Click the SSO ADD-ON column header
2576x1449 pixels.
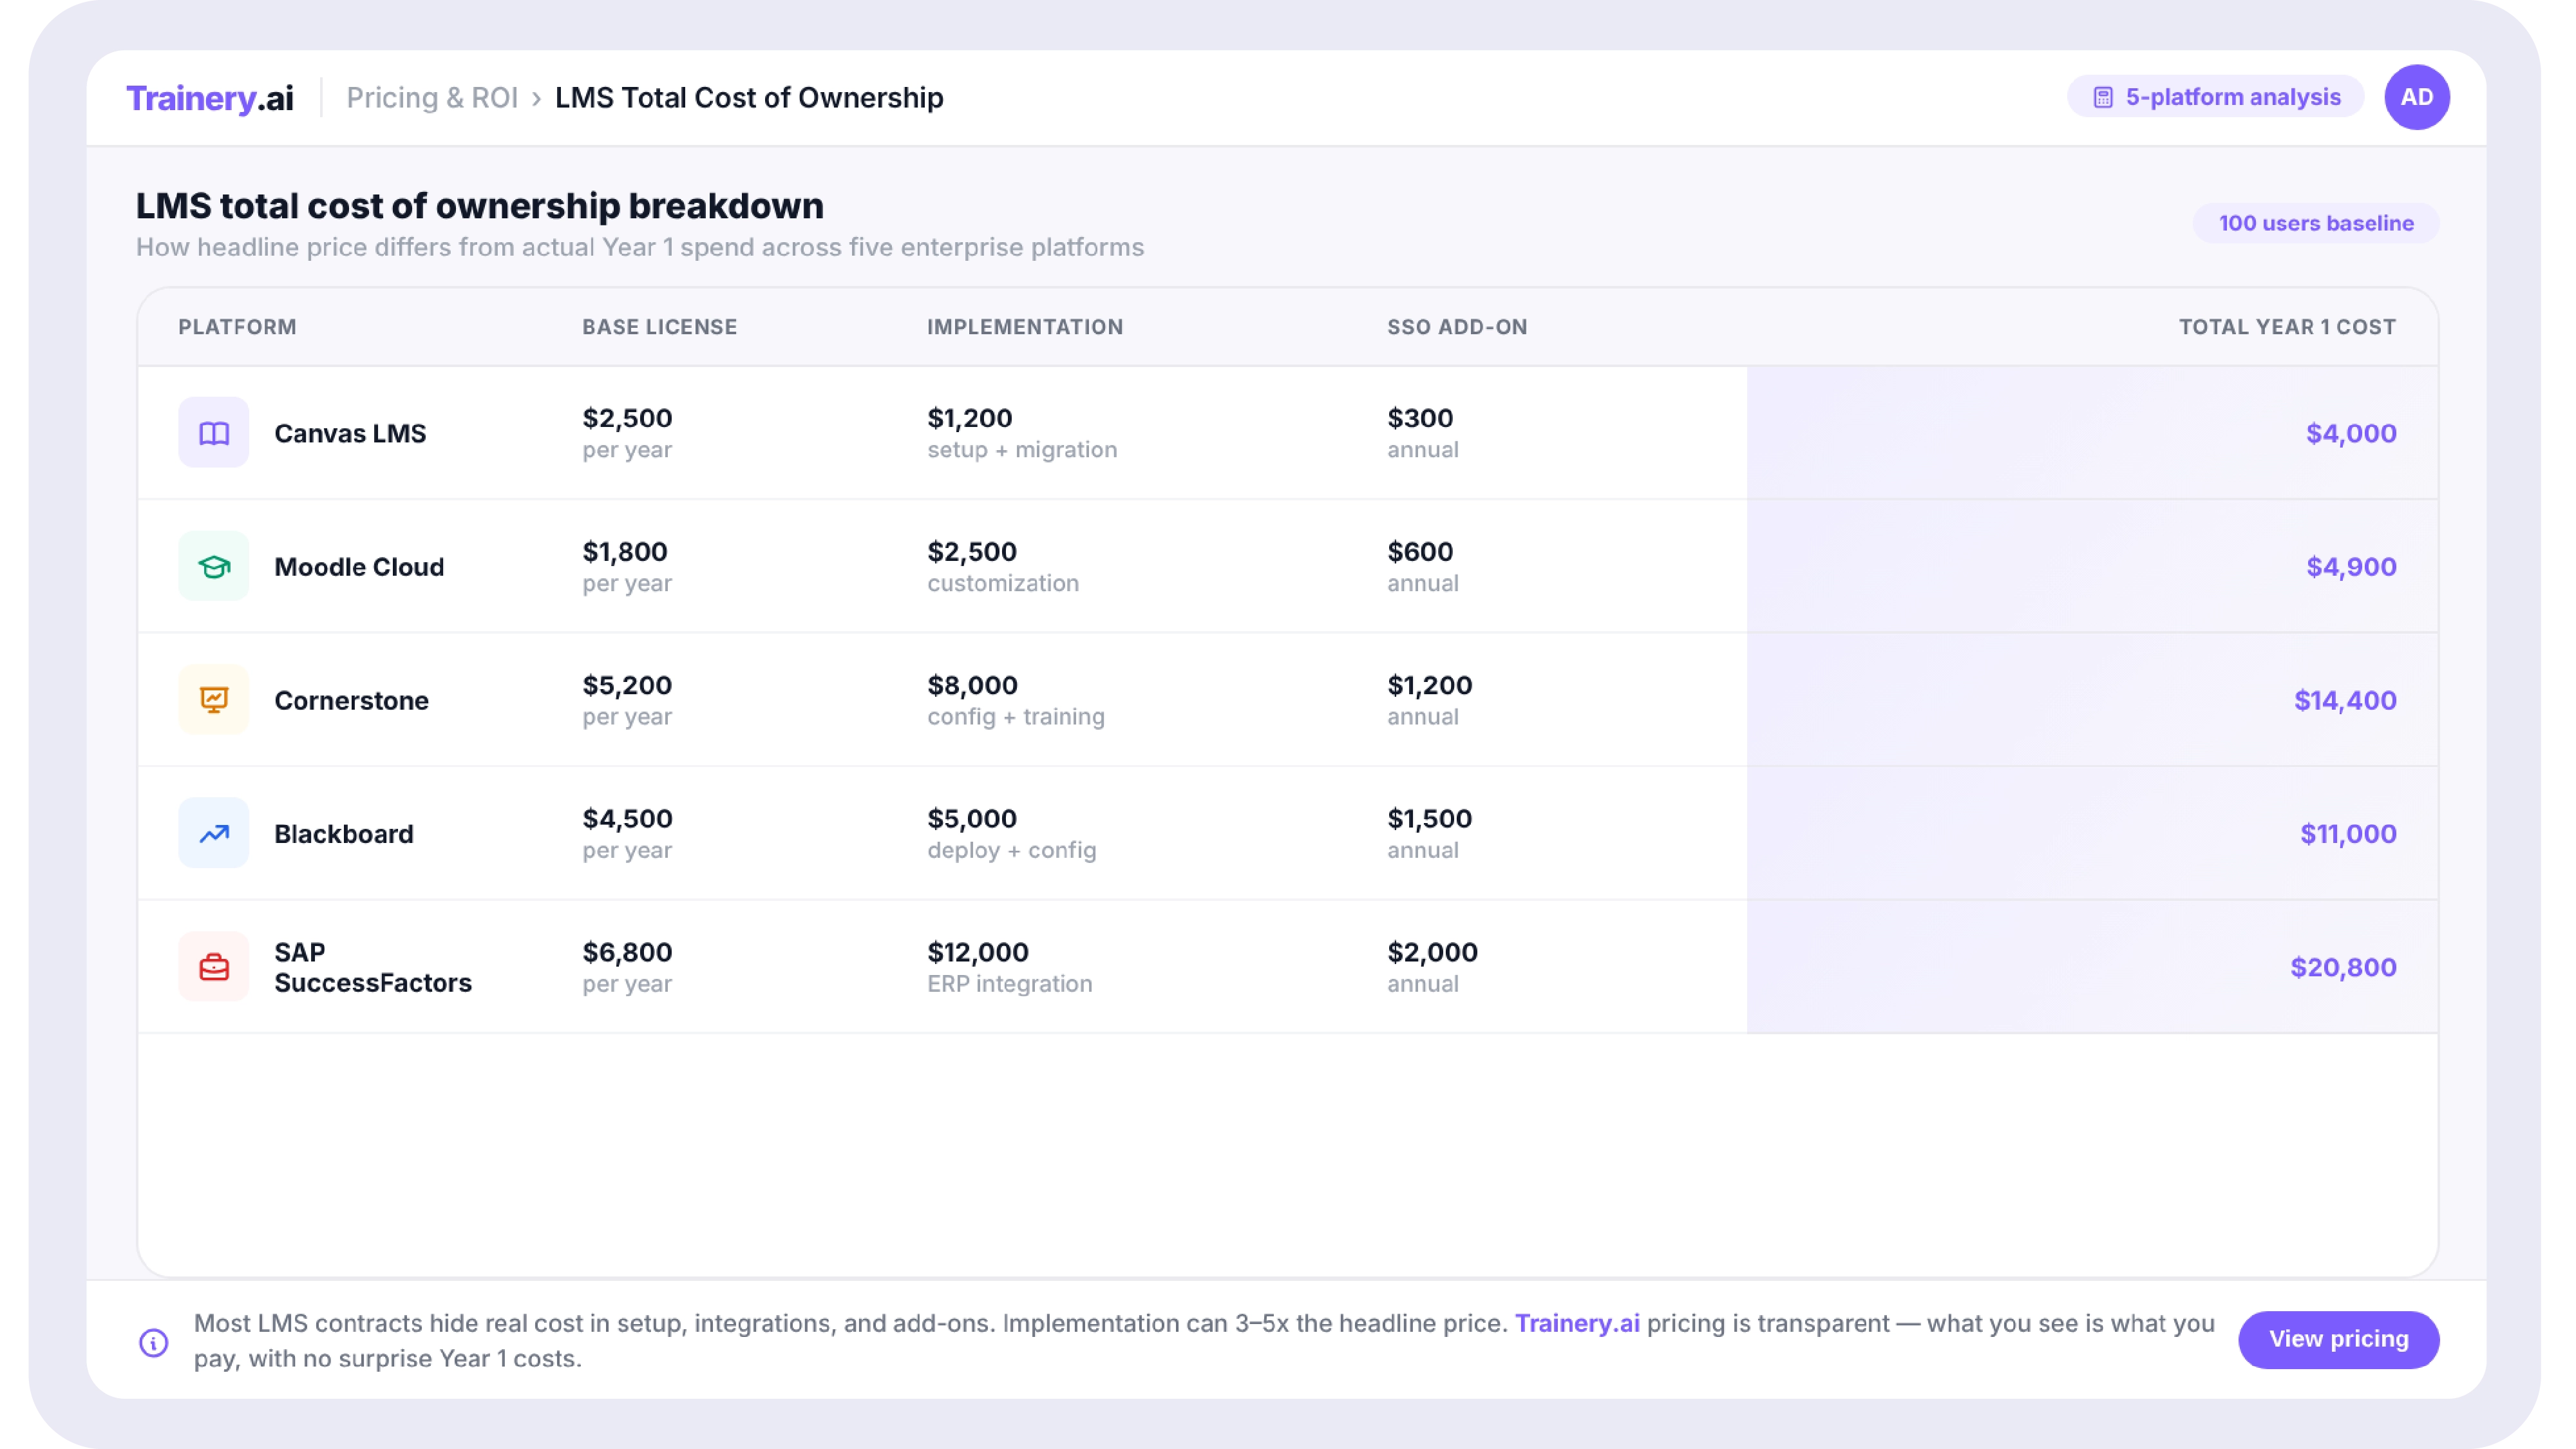[x=1457, y=327]
